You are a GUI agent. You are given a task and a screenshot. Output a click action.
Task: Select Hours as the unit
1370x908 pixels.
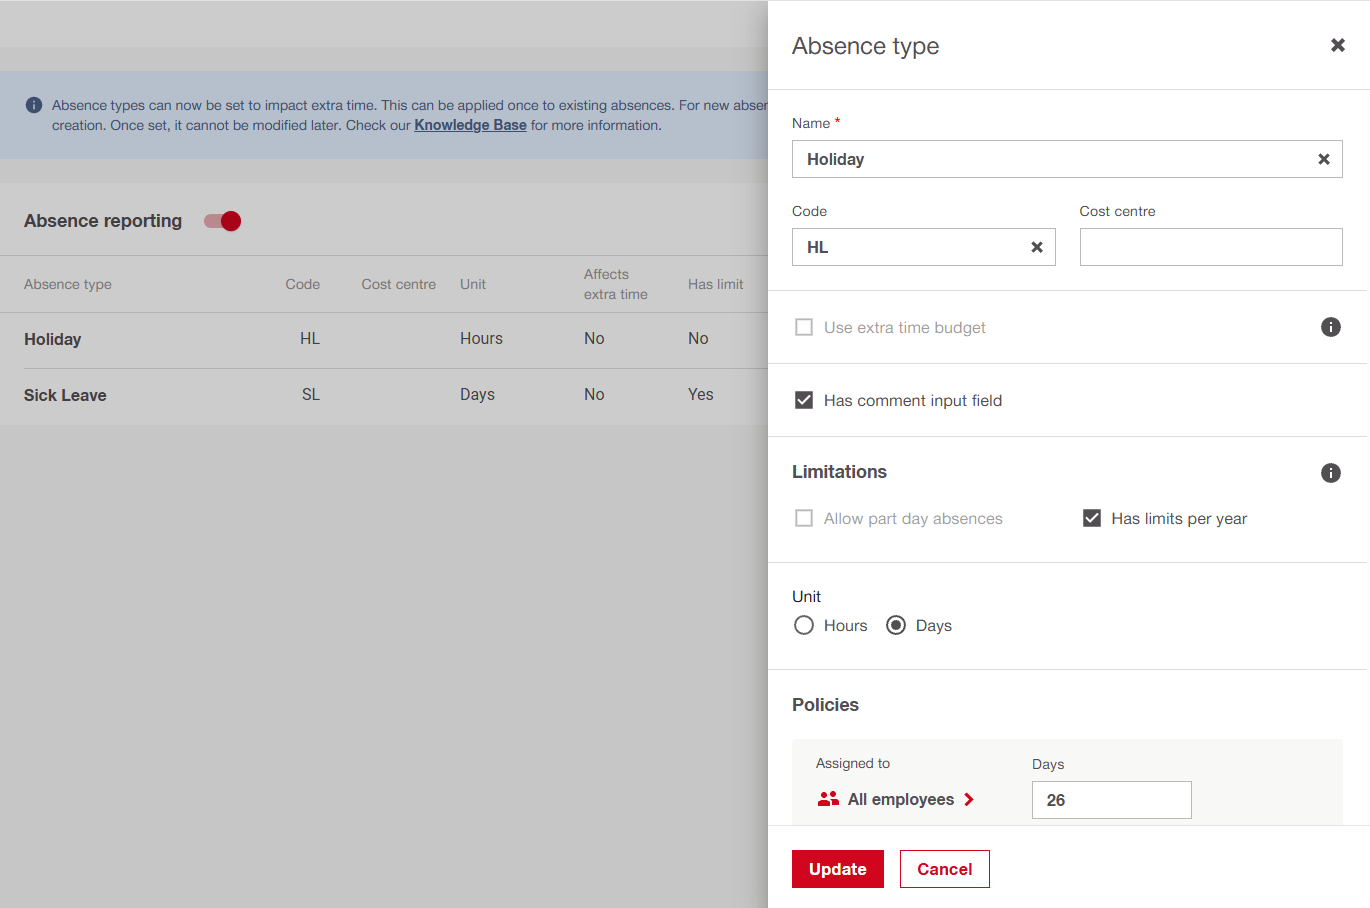click(804, 625)
